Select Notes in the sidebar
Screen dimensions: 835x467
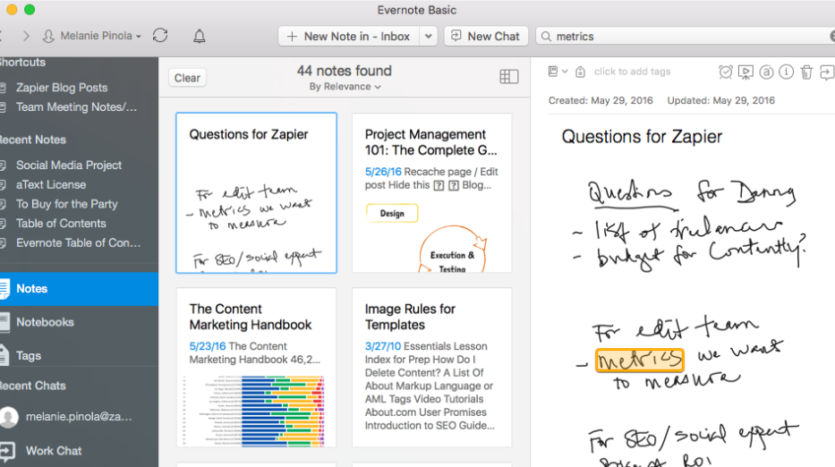coord(79,289)
